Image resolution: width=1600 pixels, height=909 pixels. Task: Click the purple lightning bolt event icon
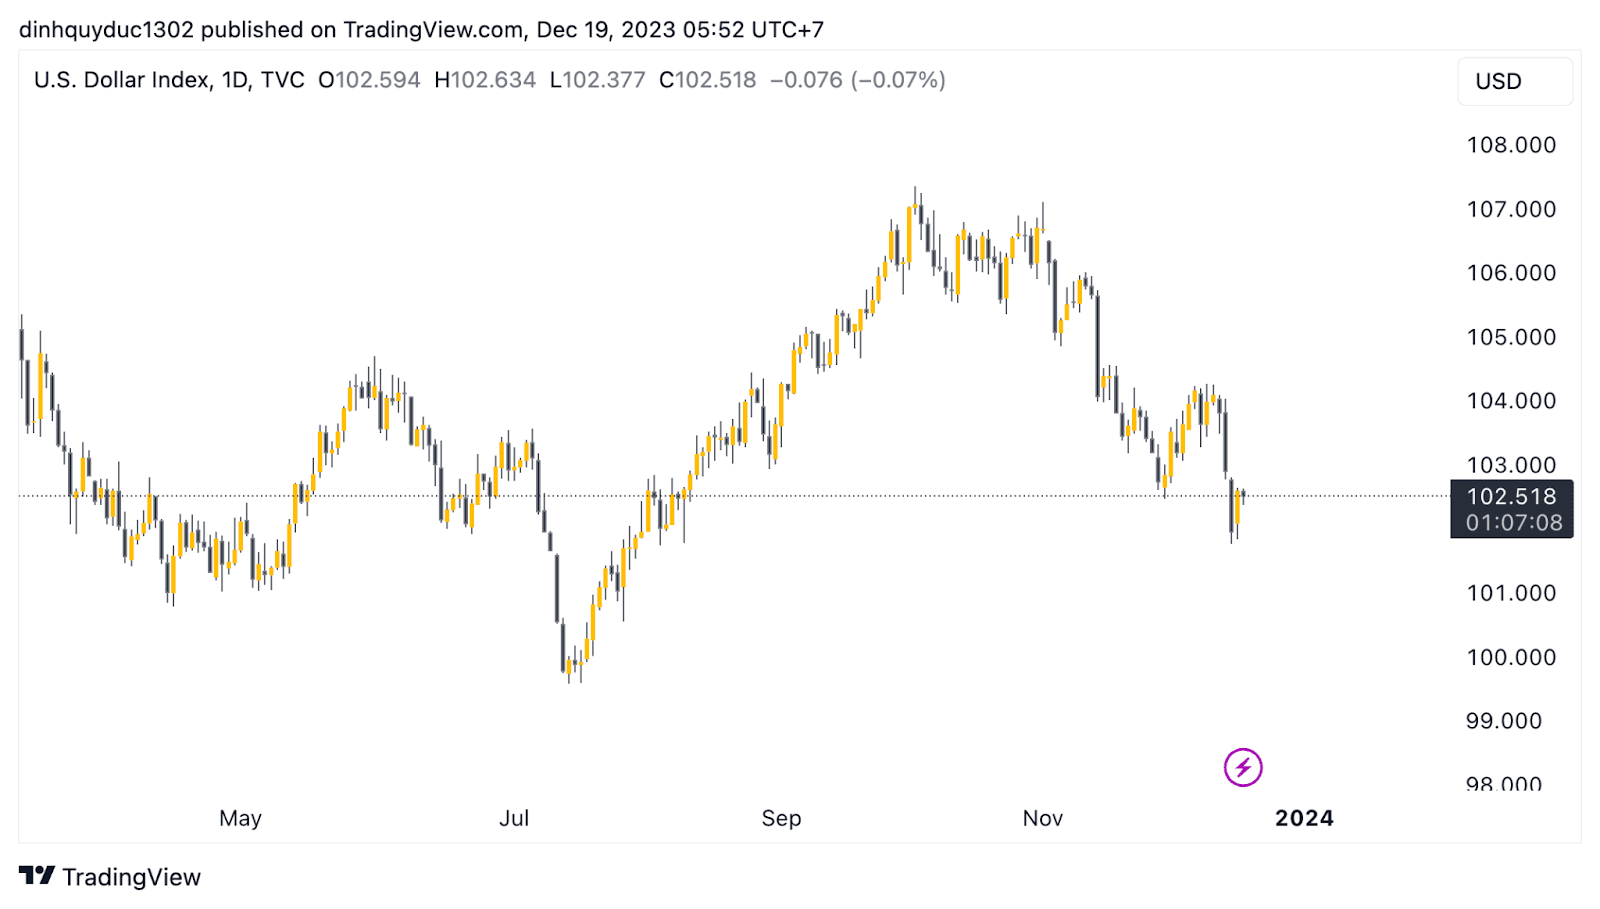1243,768
